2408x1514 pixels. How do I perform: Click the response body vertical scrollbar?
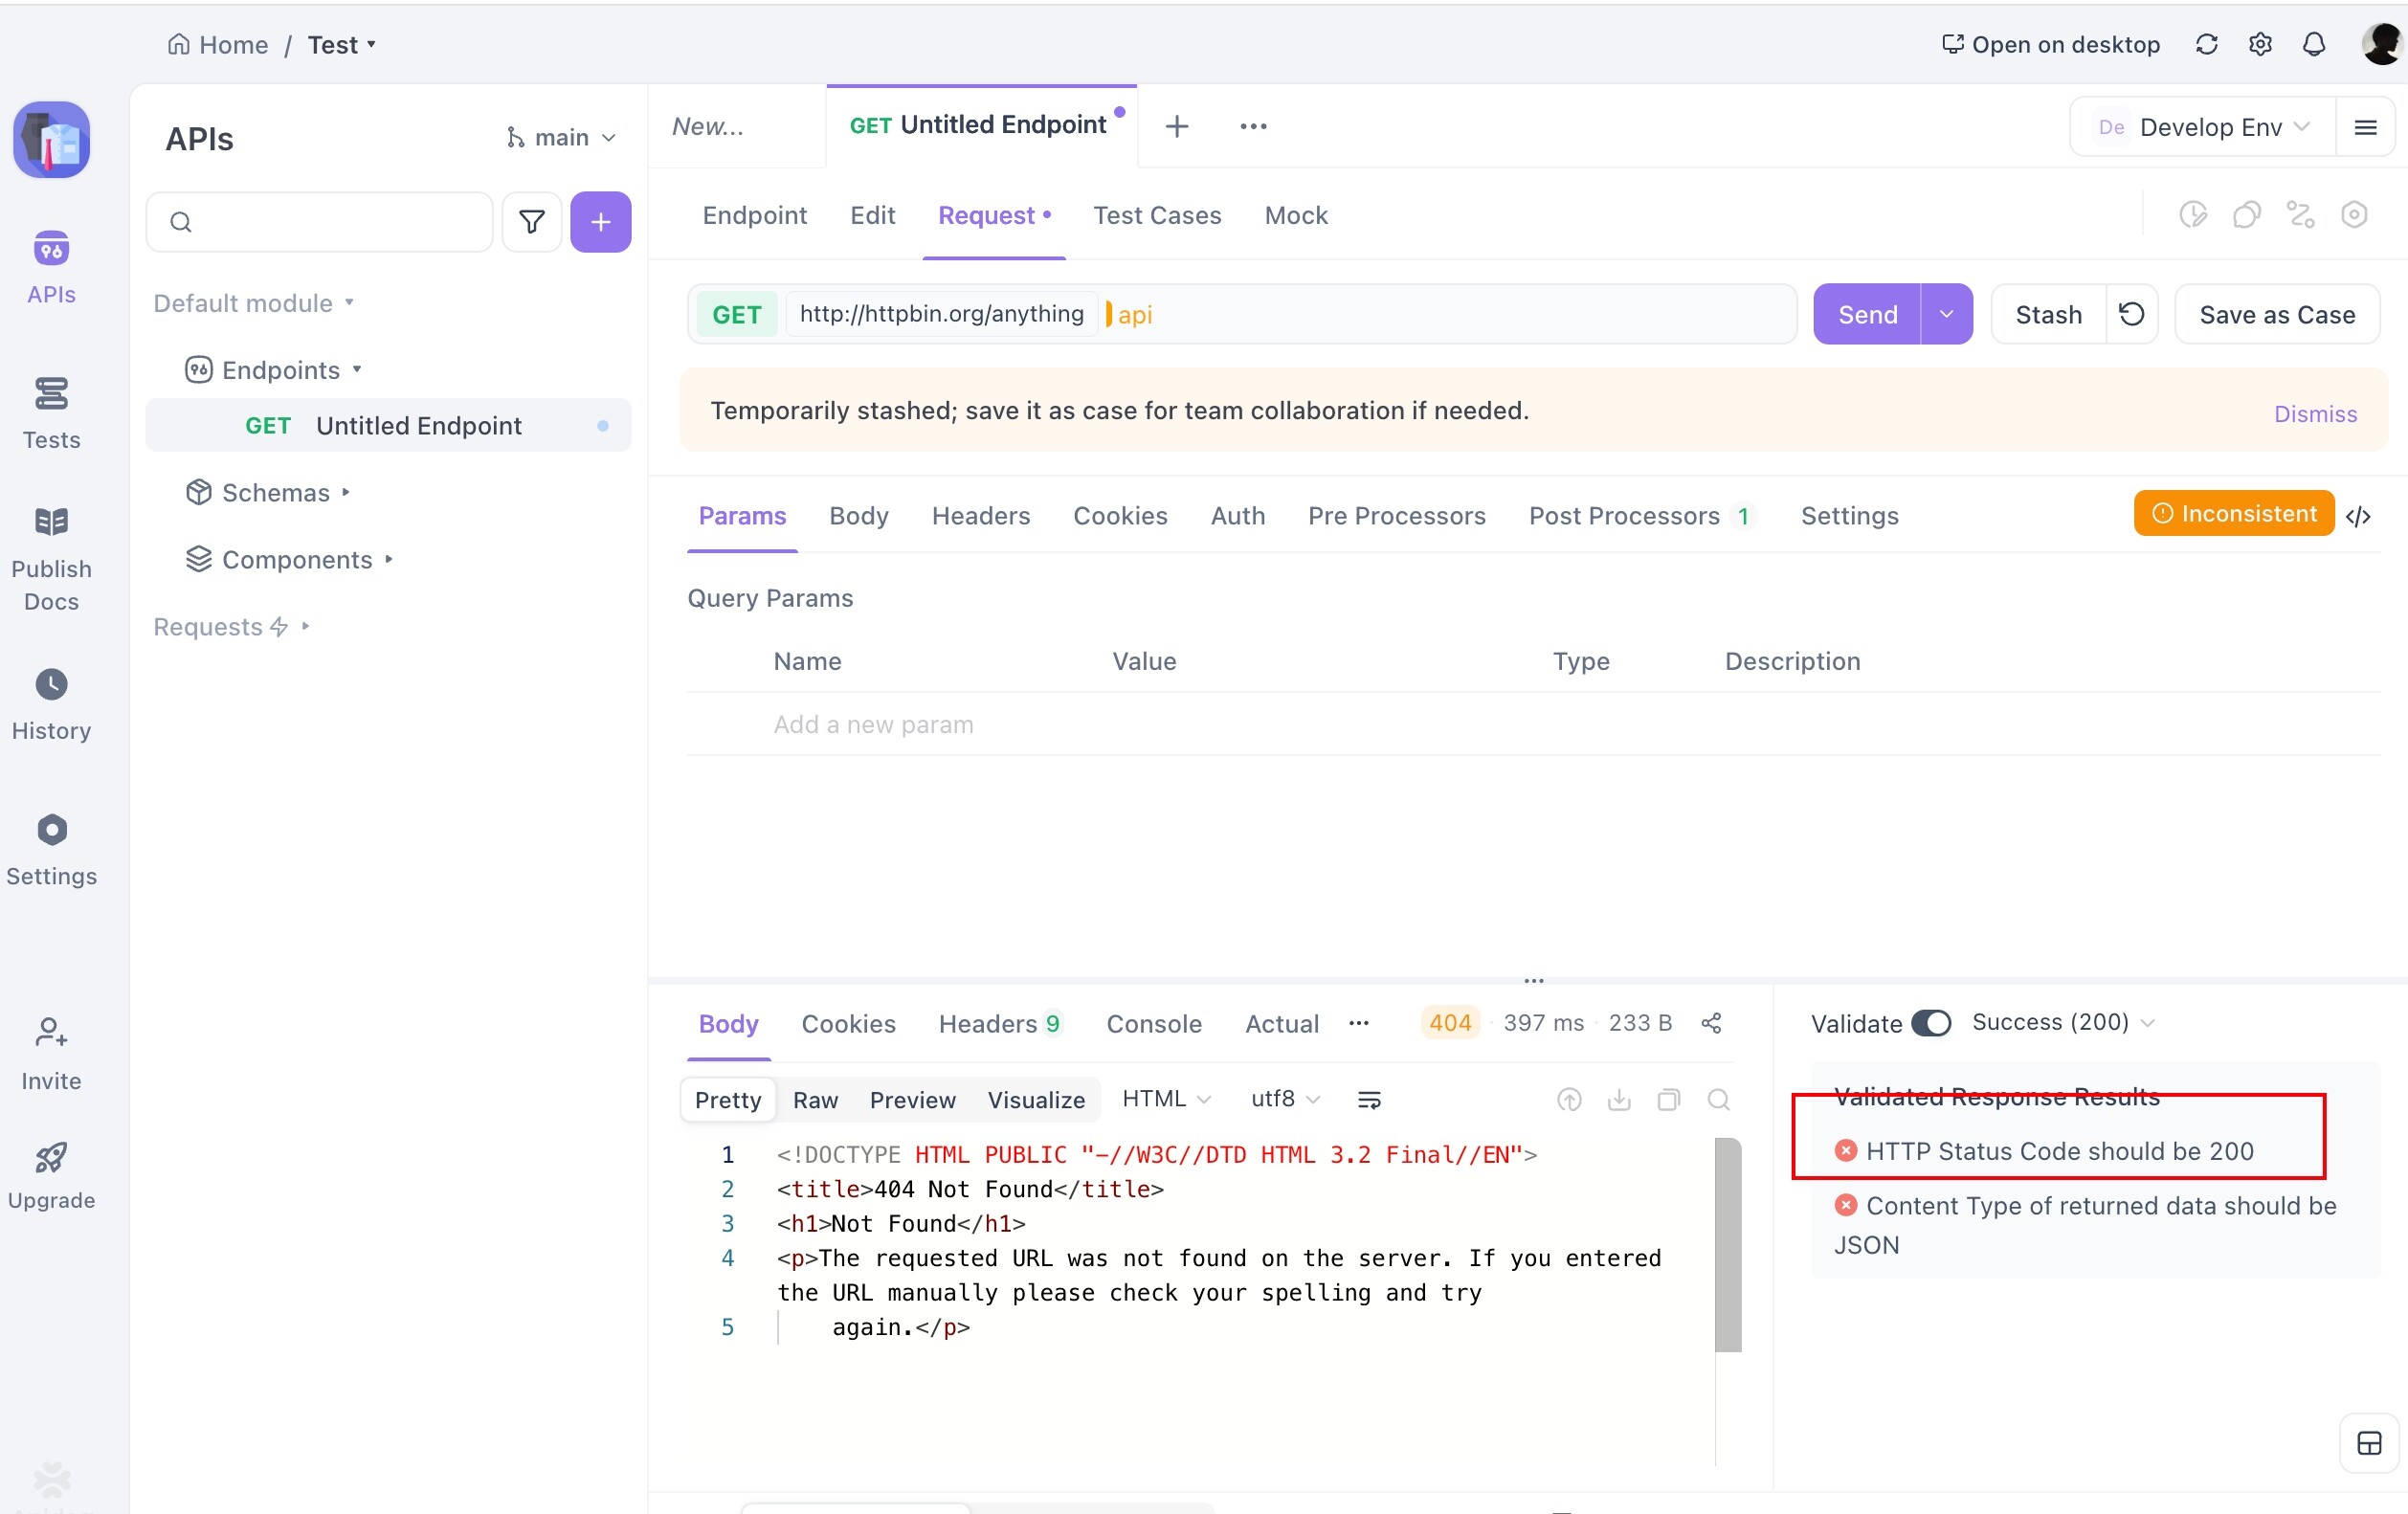pyautogui.click(x=1727, y=1244)
